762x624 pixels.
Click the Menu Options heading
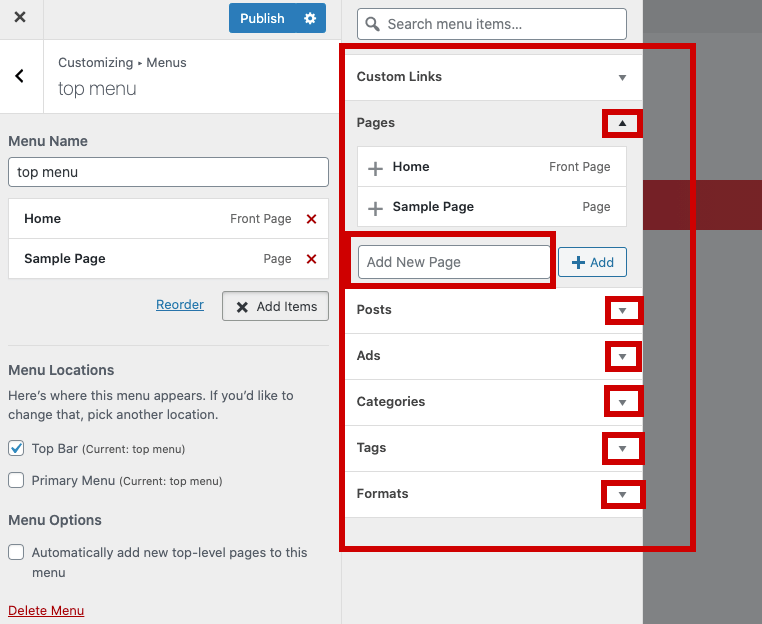click(55, 520)
